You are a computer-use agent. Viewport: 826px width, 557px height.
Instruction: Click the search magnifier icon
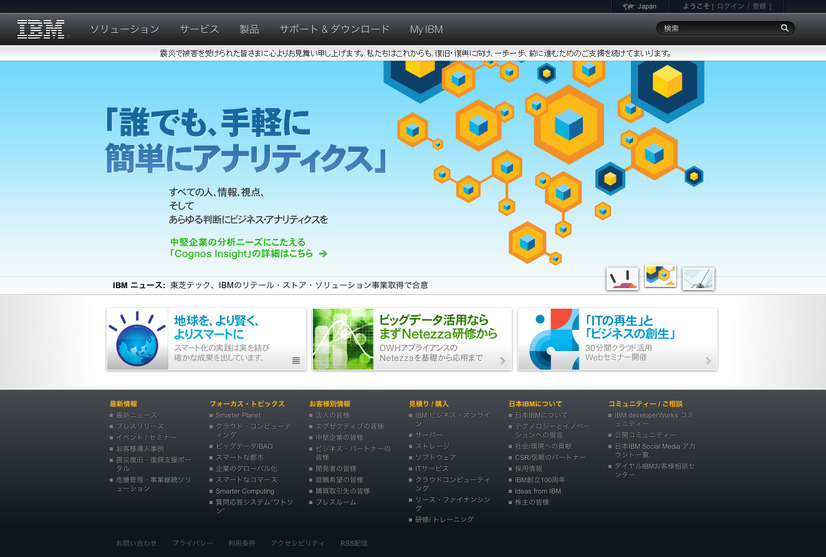[x=785, y=29]
